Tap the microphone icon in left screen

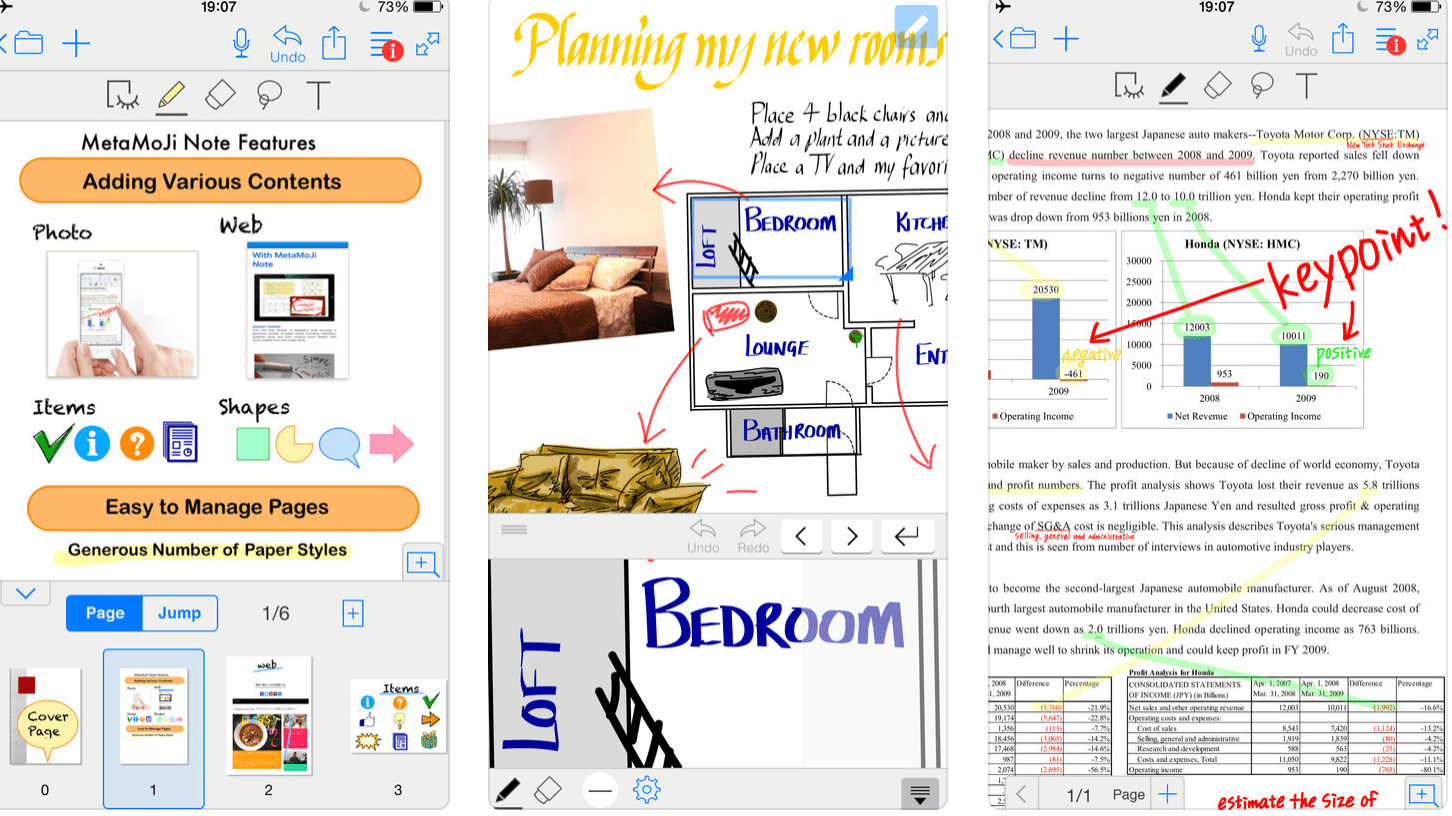click(x=240, y=43)
